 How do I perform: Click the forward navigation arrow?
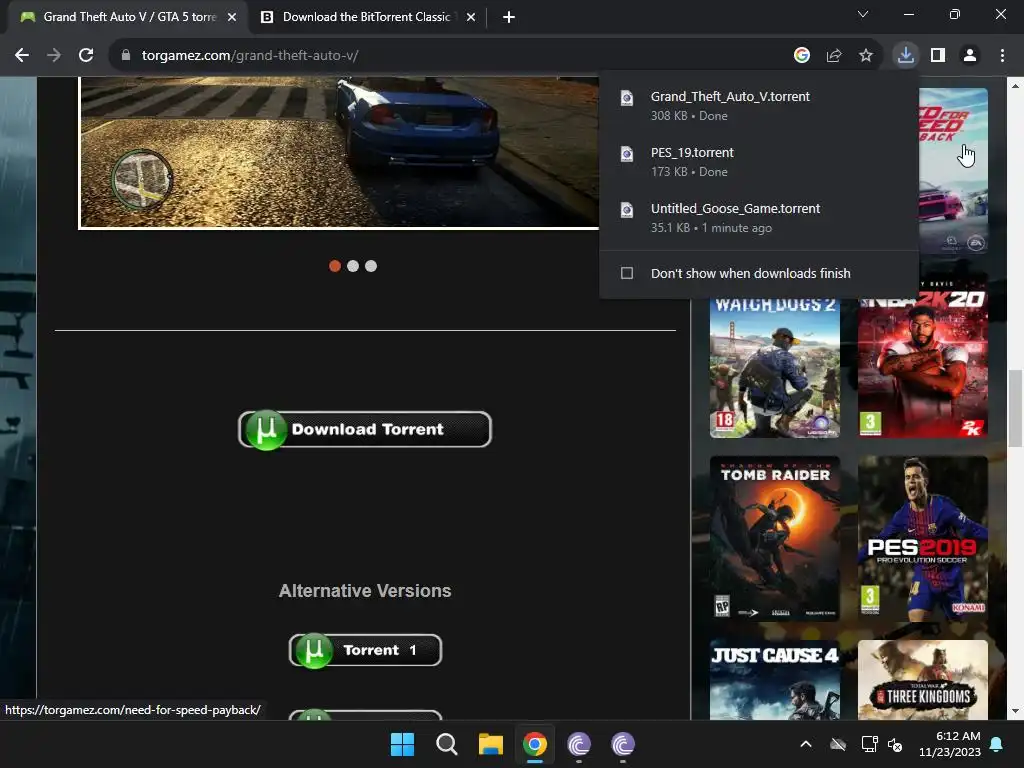(x=54, y=56)
